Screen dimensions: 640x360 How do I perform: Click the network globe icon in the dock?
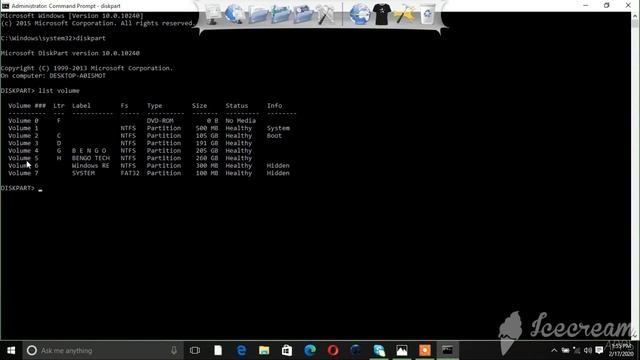(x=234, y=14)
